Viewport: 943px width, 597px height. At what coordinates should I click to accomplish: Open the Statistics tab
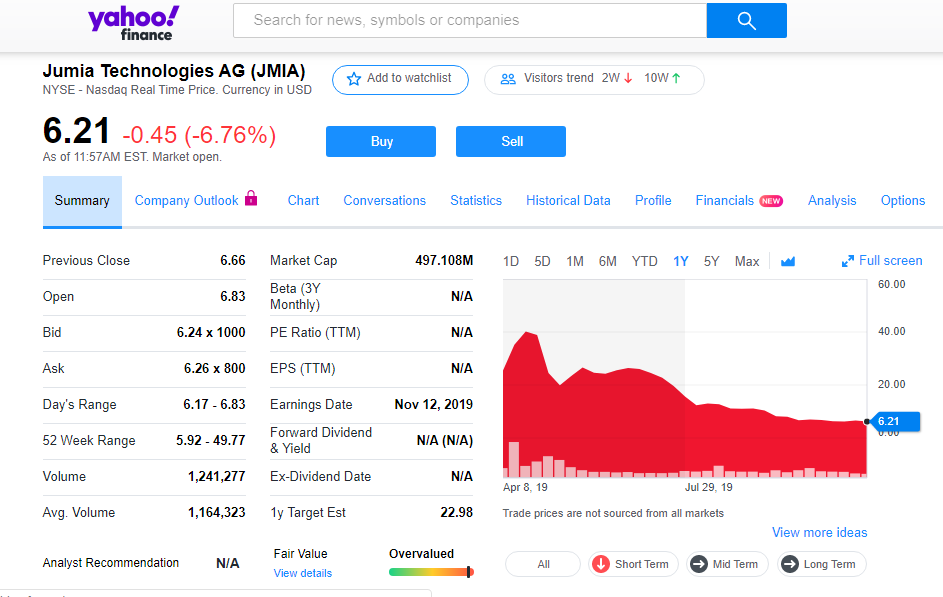[x=476, y=200]
